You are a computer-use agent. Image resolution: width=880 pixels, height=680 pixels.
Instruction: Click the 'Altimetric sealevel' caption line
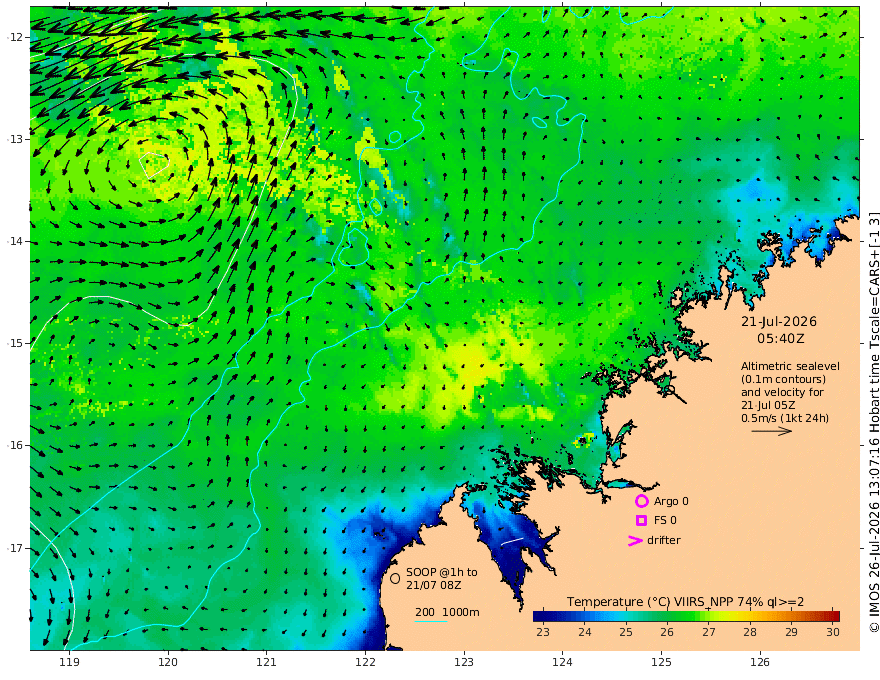pyautogui.click(x=790, y=366)
